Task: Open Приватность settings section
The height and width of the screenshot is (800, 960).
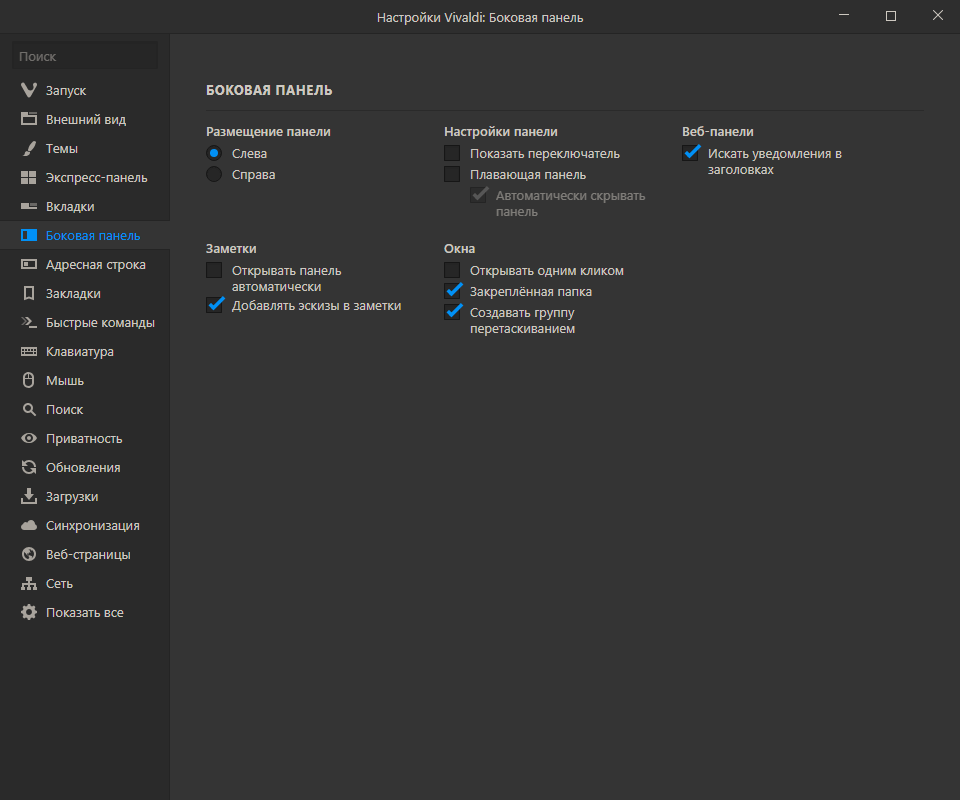Action: tap(85, 438)
